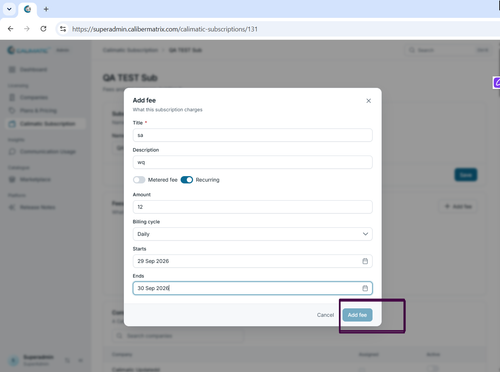
Task: Select the current Calimatic browser tab
Action: [28, 9]
